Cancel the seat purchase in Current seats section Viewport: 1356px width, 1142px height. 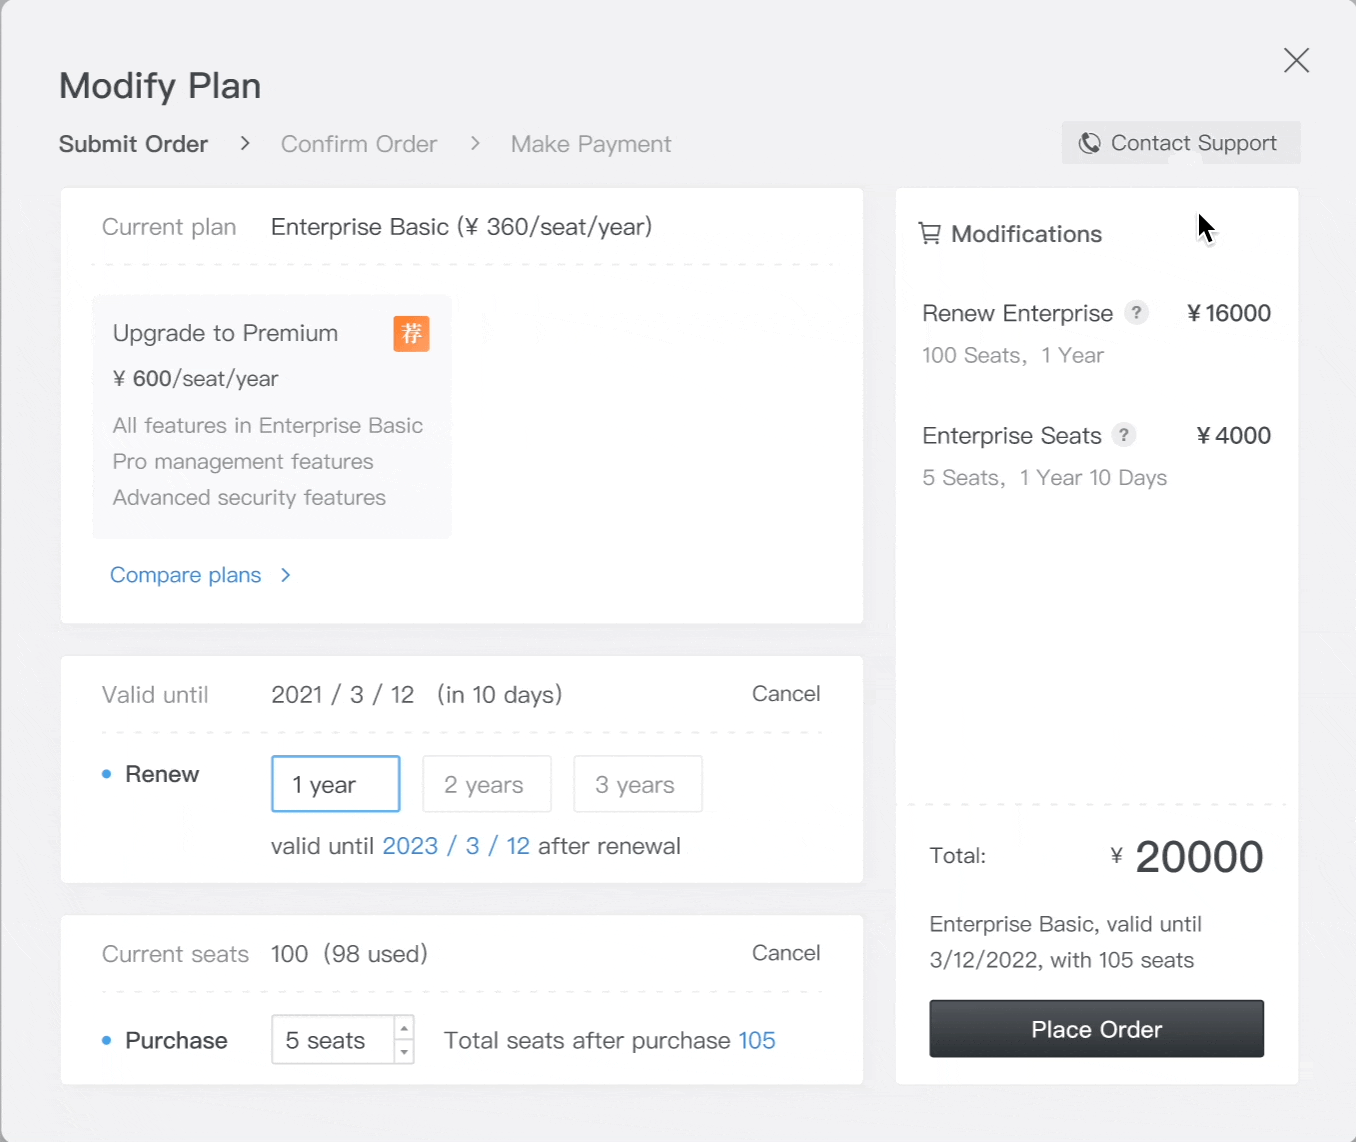point(786,953)
